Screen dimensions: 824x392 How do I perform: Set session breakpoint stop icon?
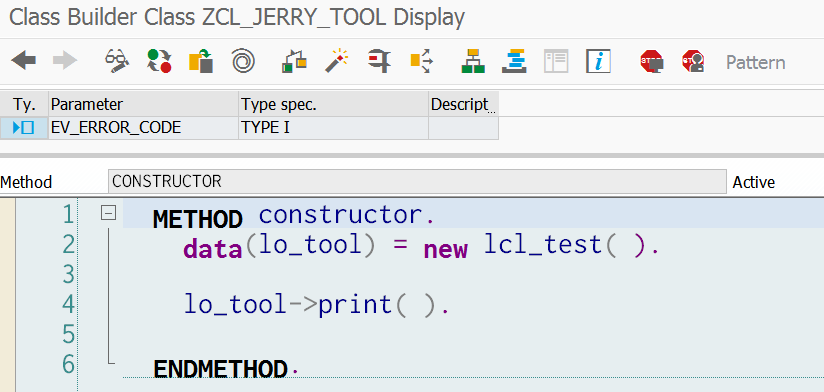[x=652, y=61]
